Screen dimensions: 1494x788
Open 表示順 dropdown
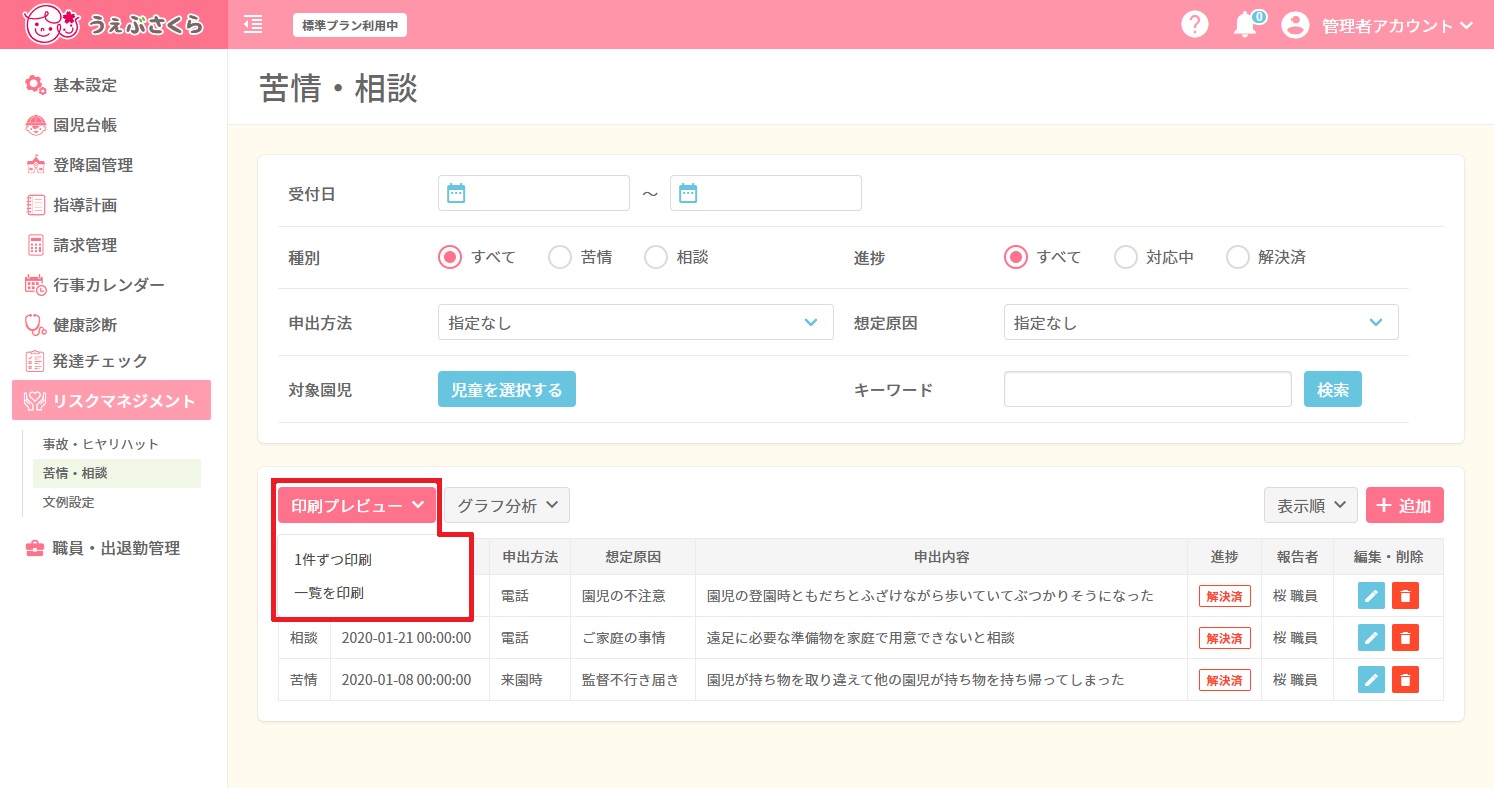[x=1311, y=505]
